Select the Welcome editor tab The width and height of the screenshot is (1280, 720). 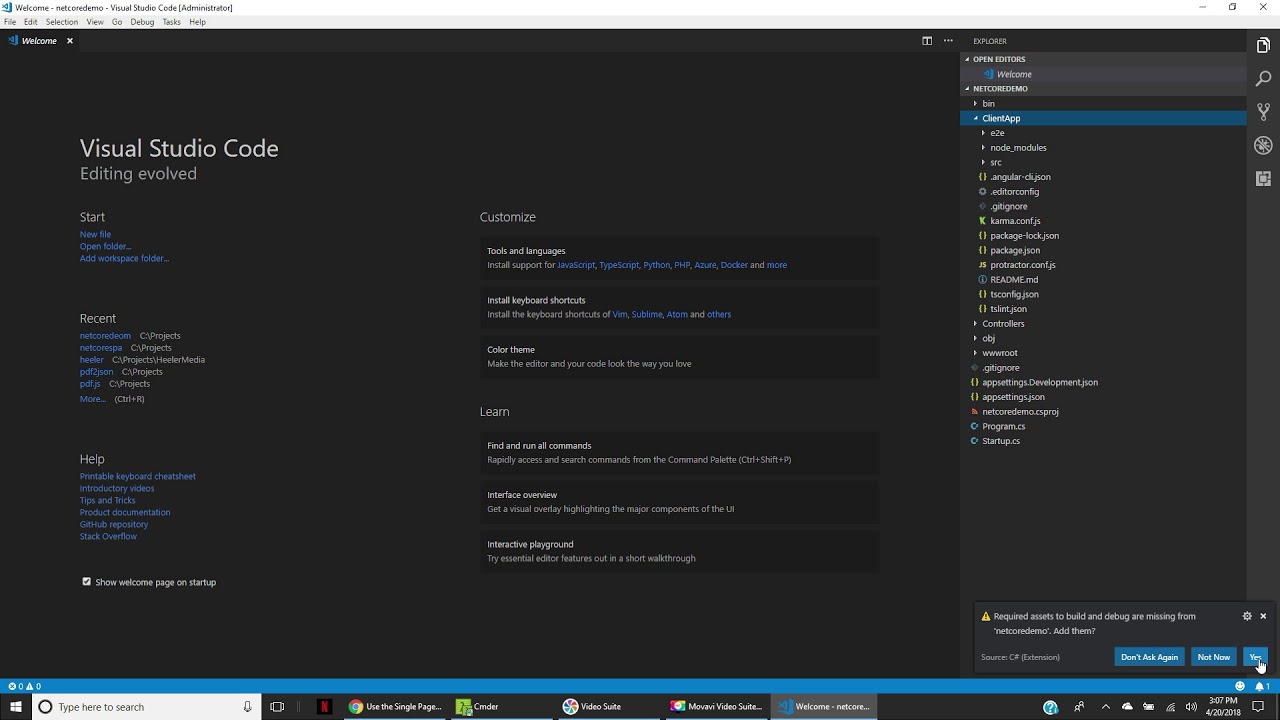[x=40, y=41]
